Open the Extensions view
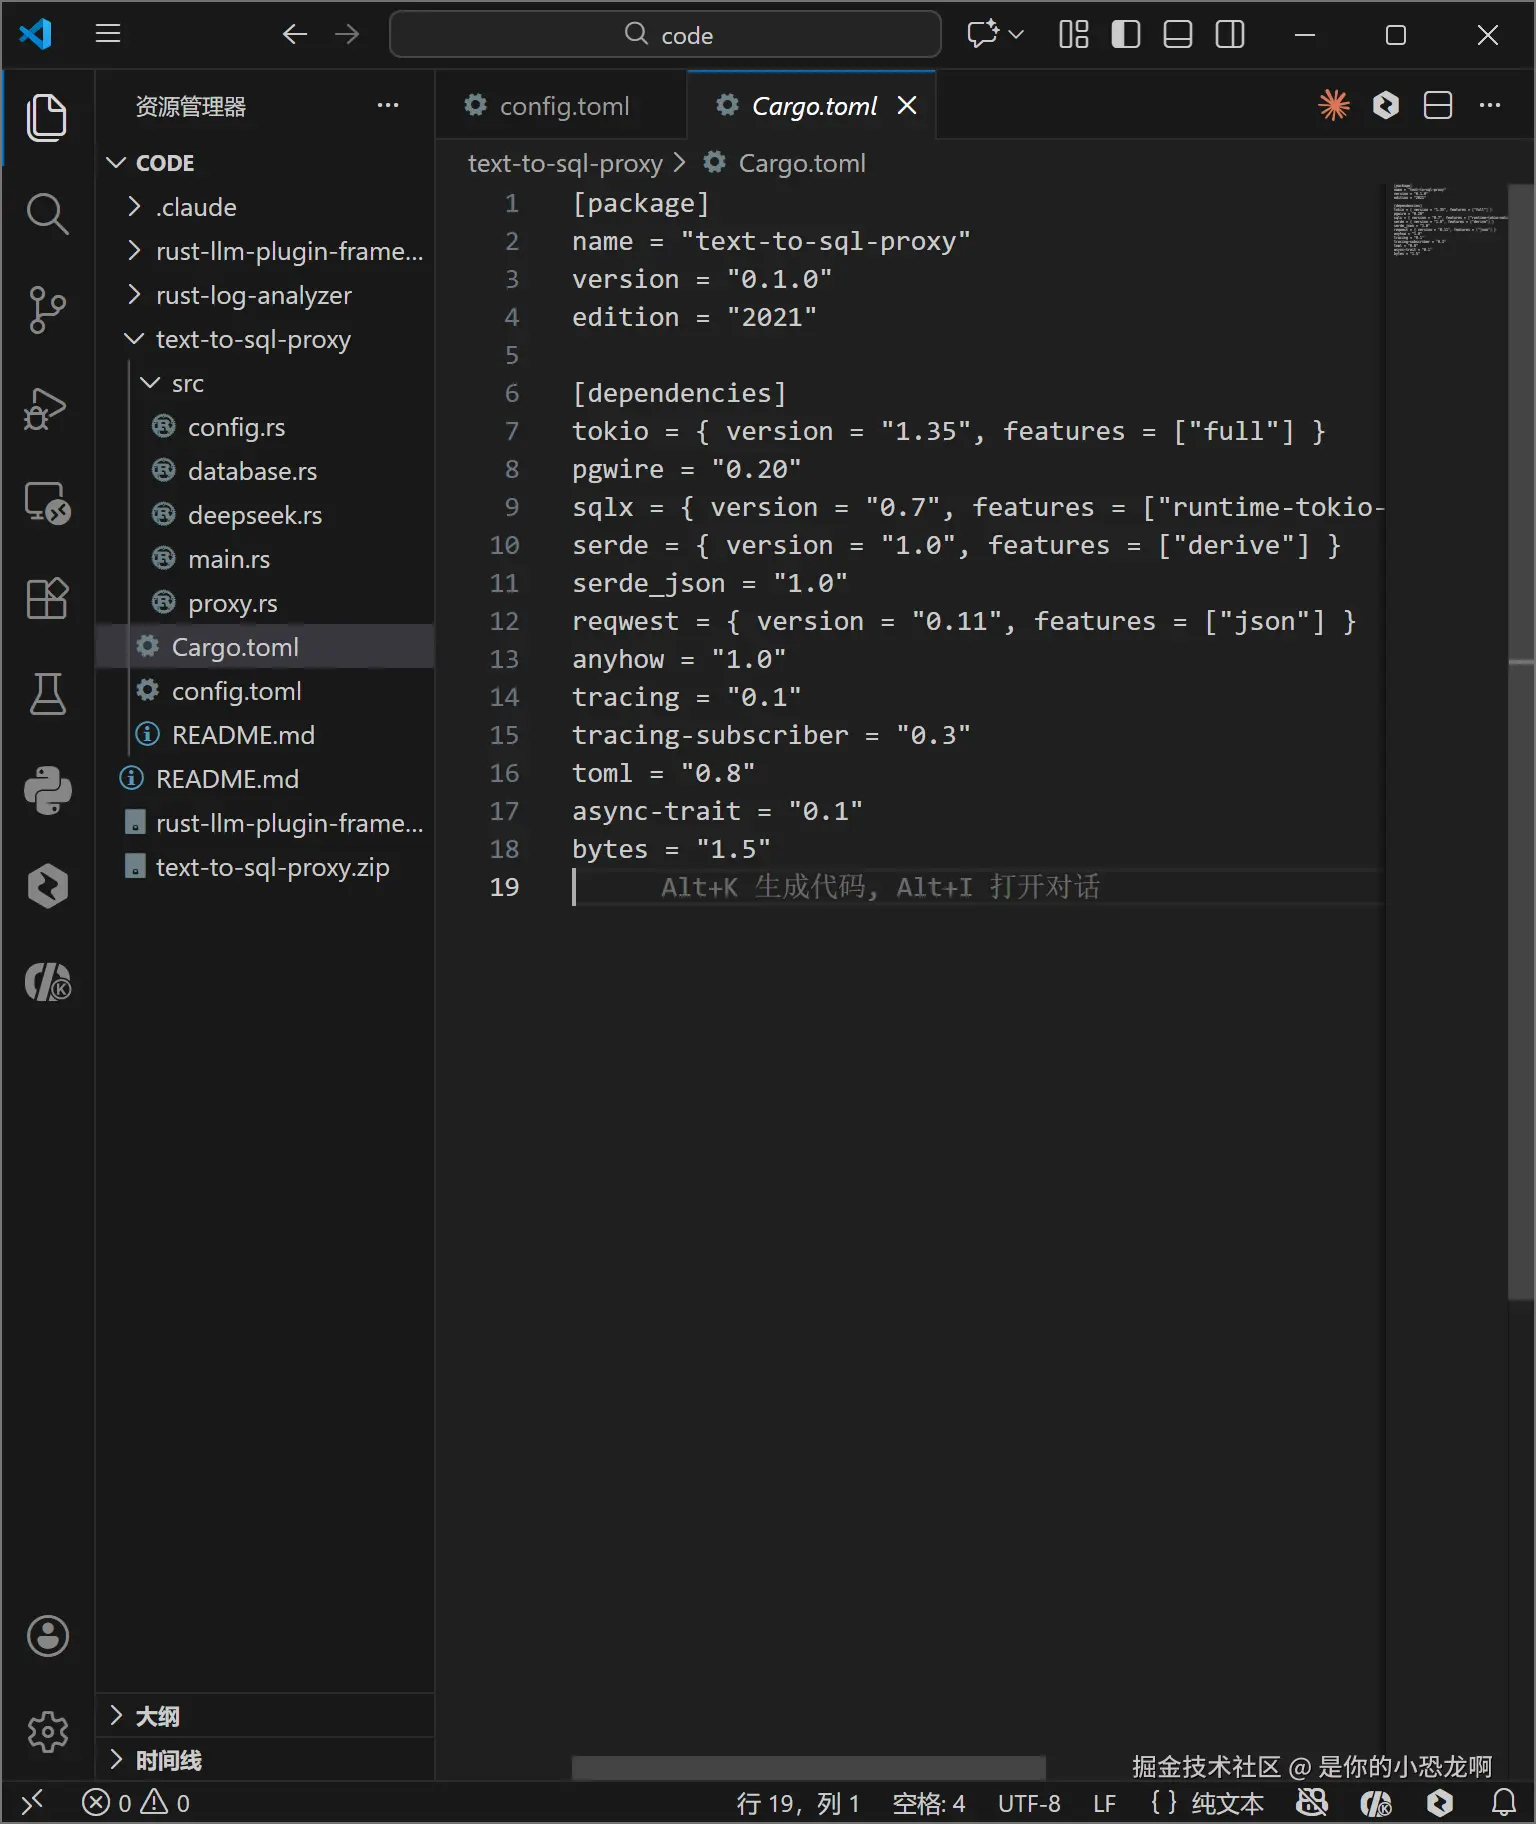Viewport: 1536px width, 1824px height. tap(47, 599)
